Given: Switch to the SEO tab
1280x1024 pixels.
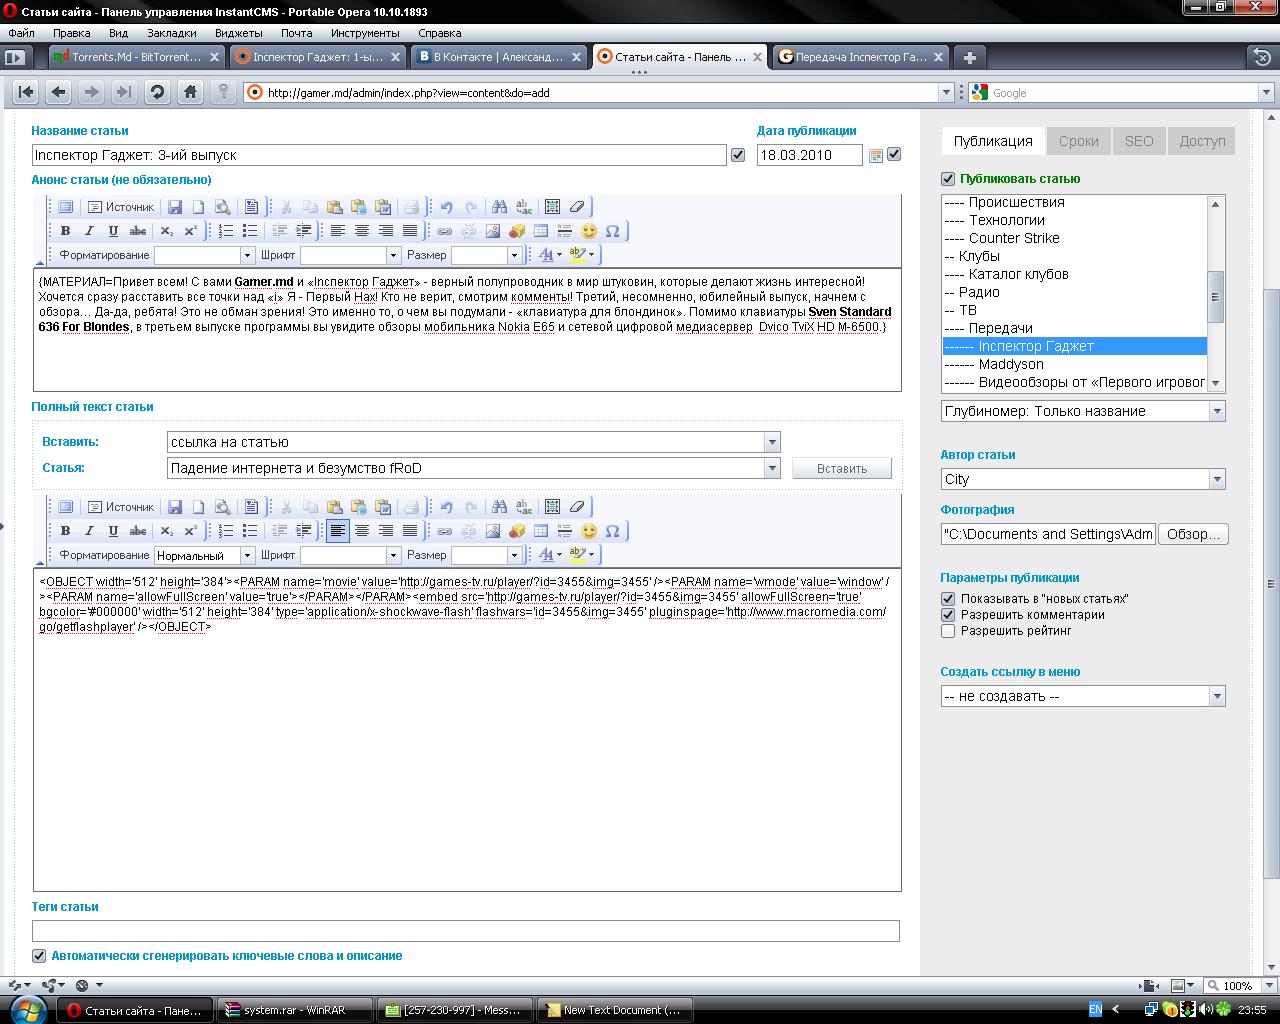Looking at the screenshot, I should coord(1139,141).
